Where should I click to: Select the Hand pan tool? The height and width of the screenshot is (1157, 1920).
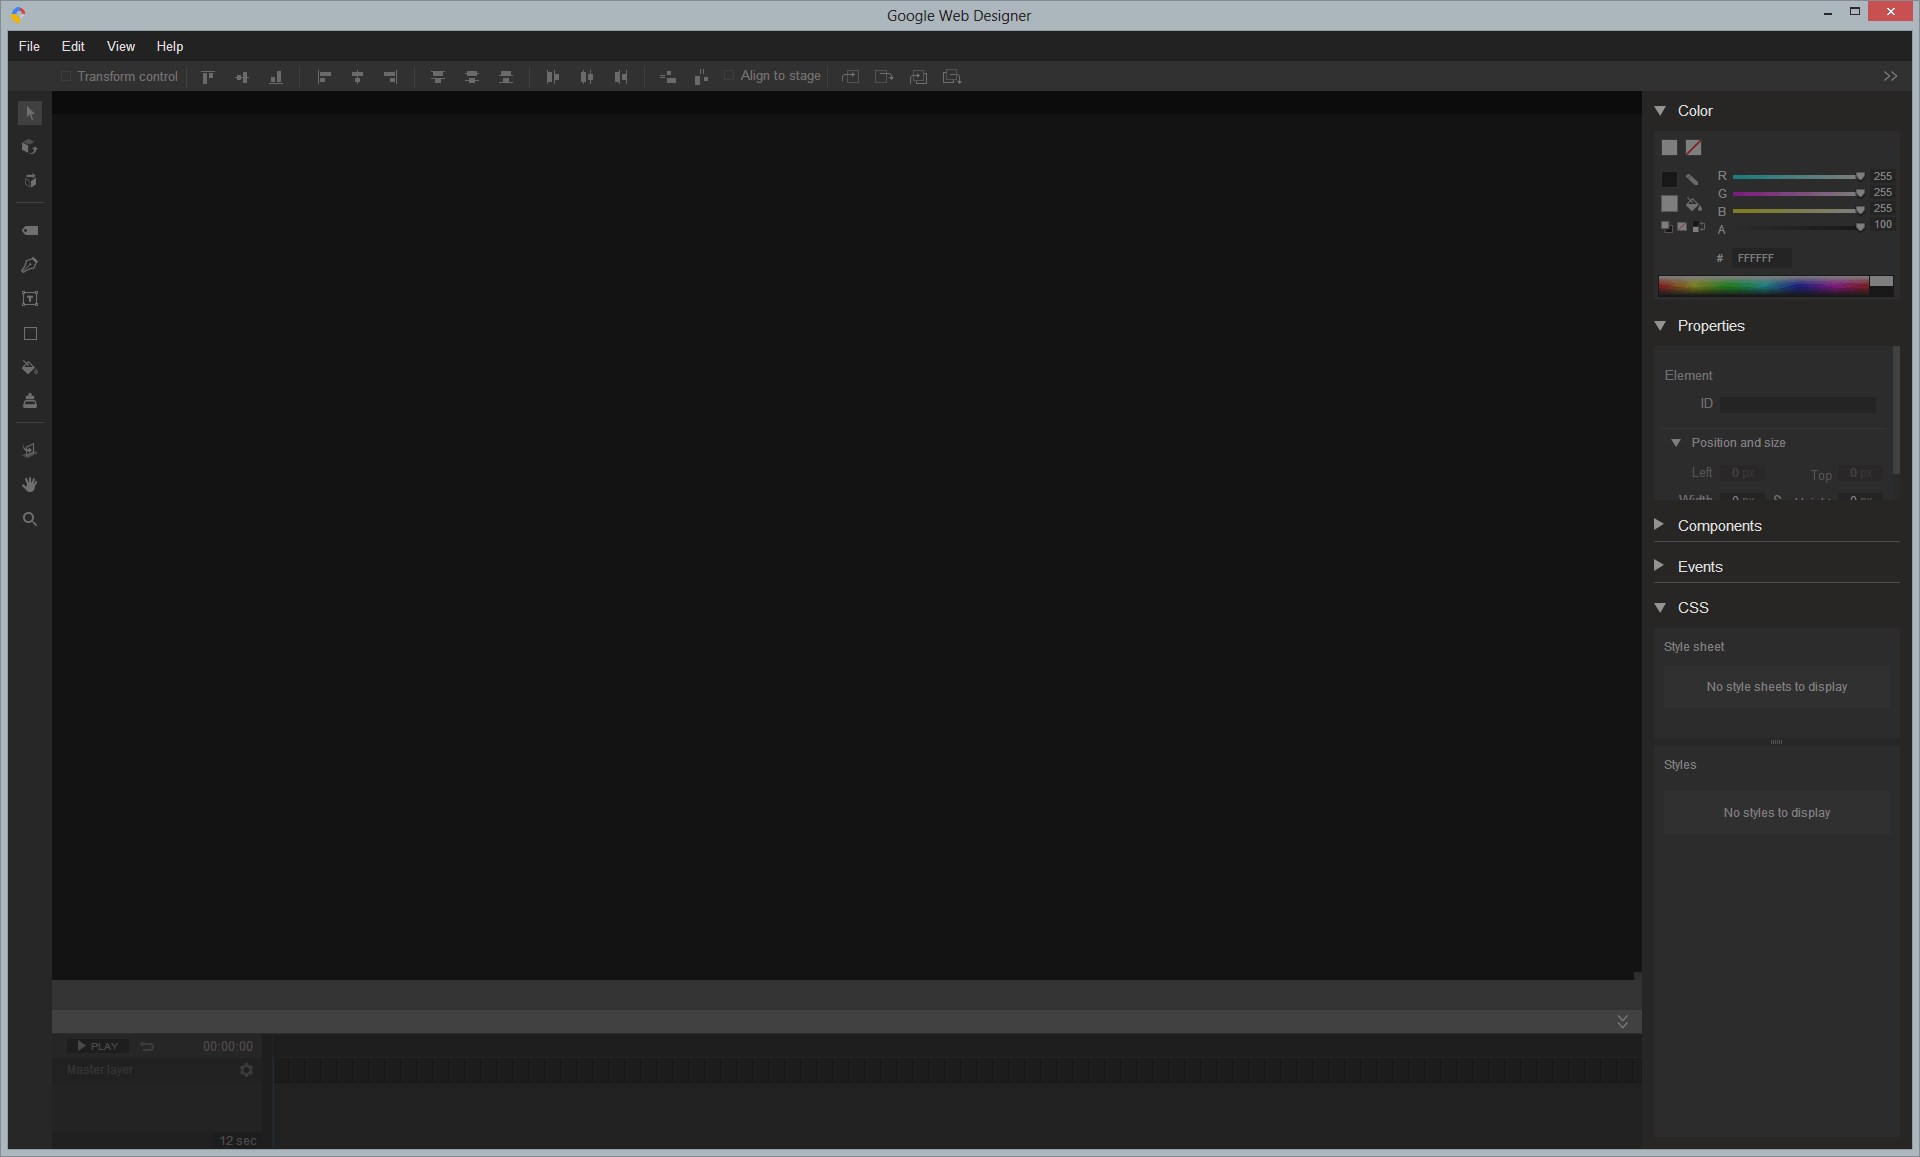click(30, 485)
